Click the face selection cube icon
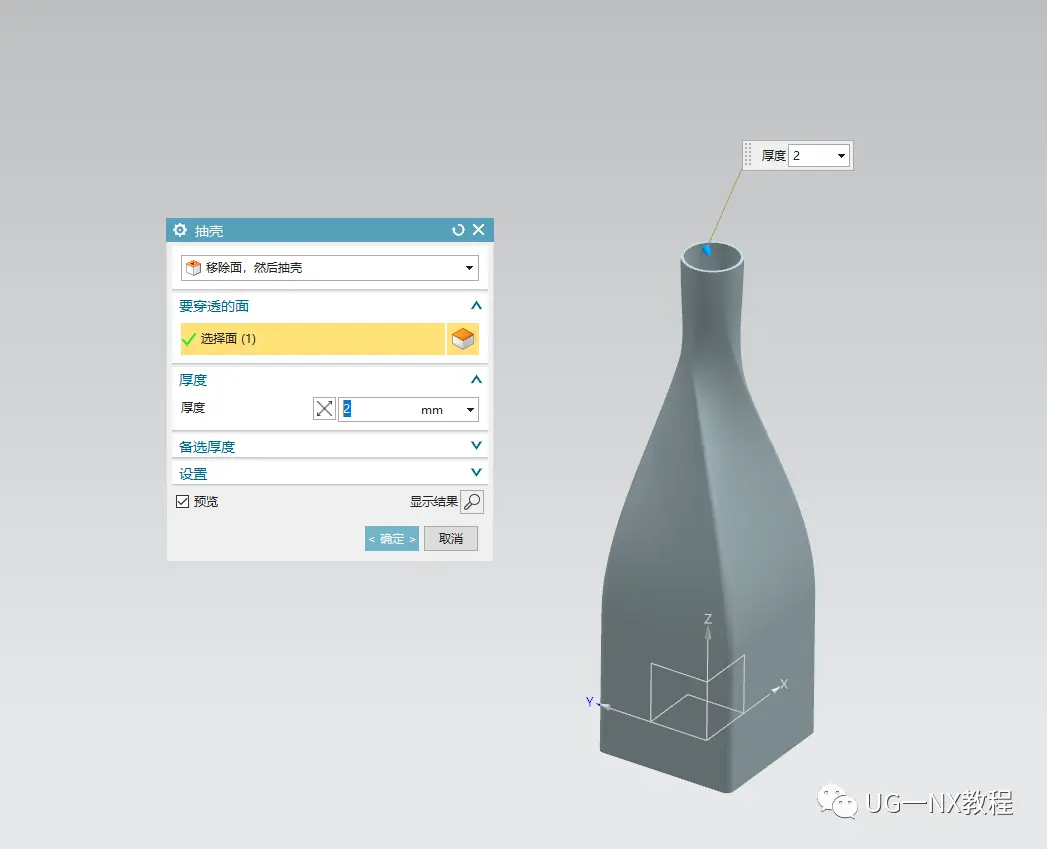 tap(462, 339)
